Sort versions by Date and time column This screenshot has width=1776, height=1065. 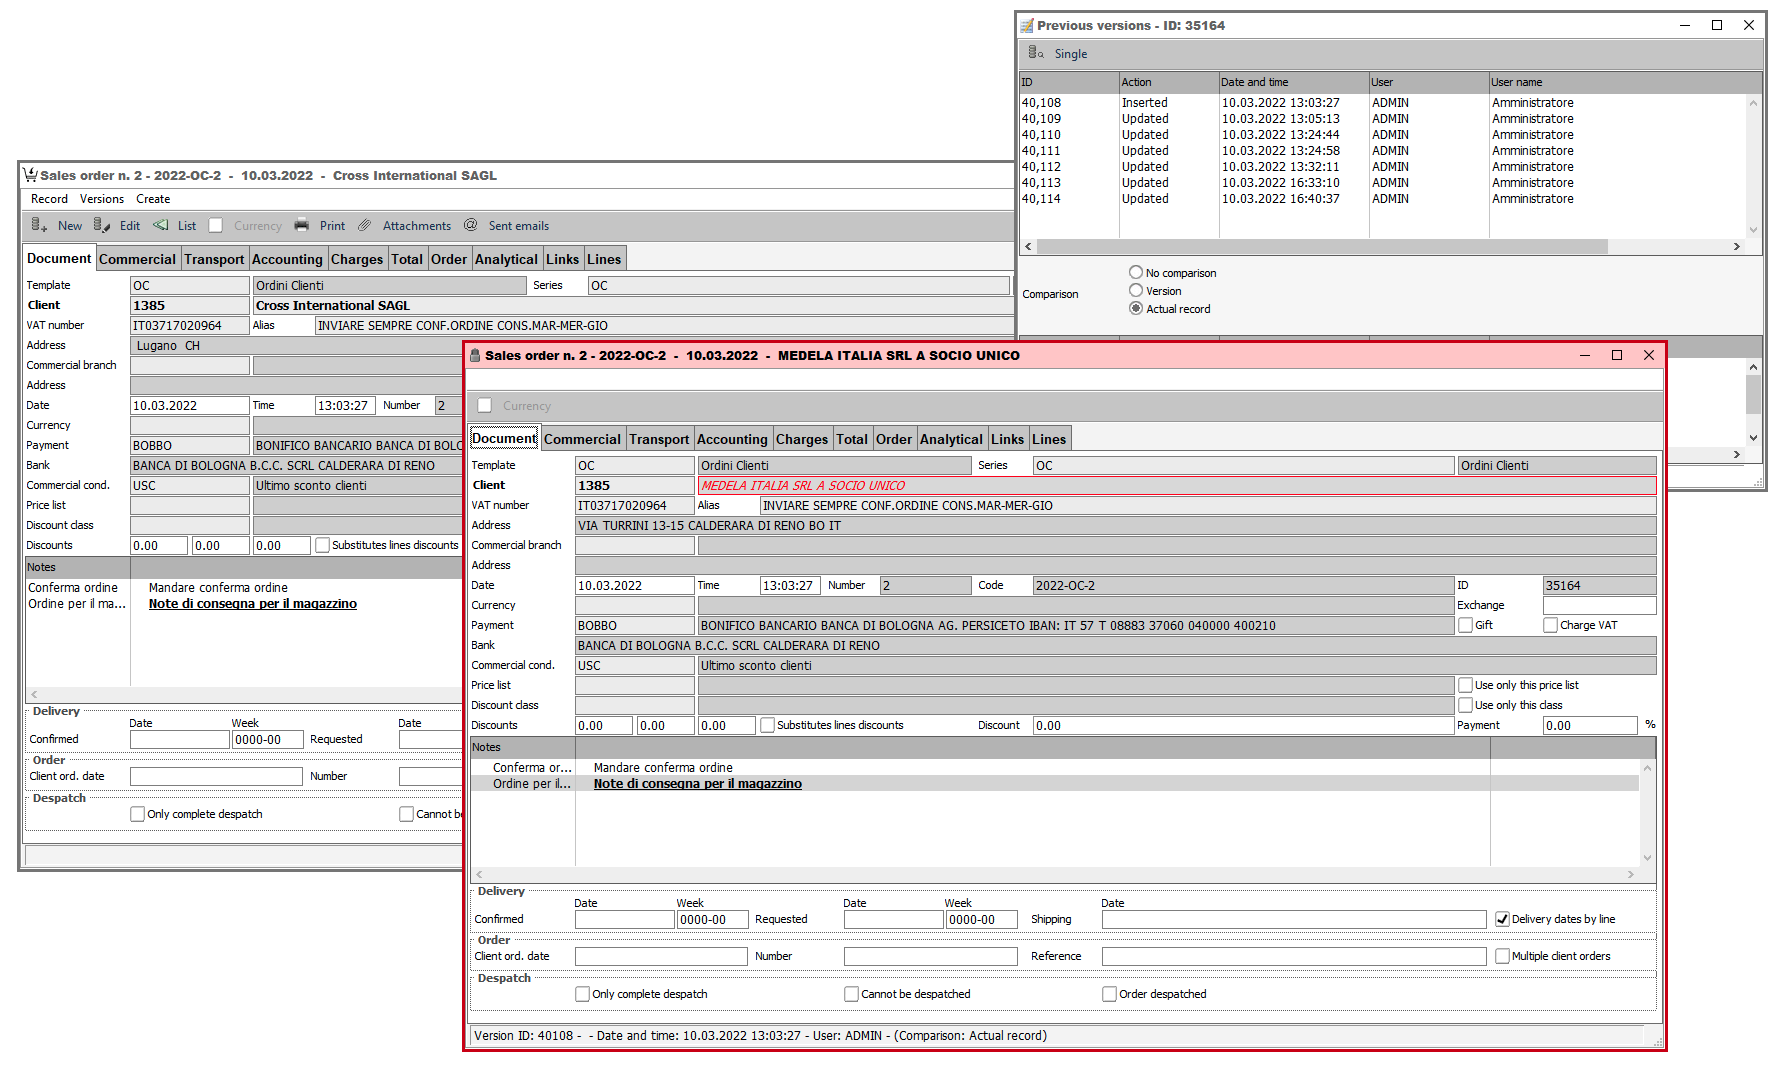coord(1293,82)
